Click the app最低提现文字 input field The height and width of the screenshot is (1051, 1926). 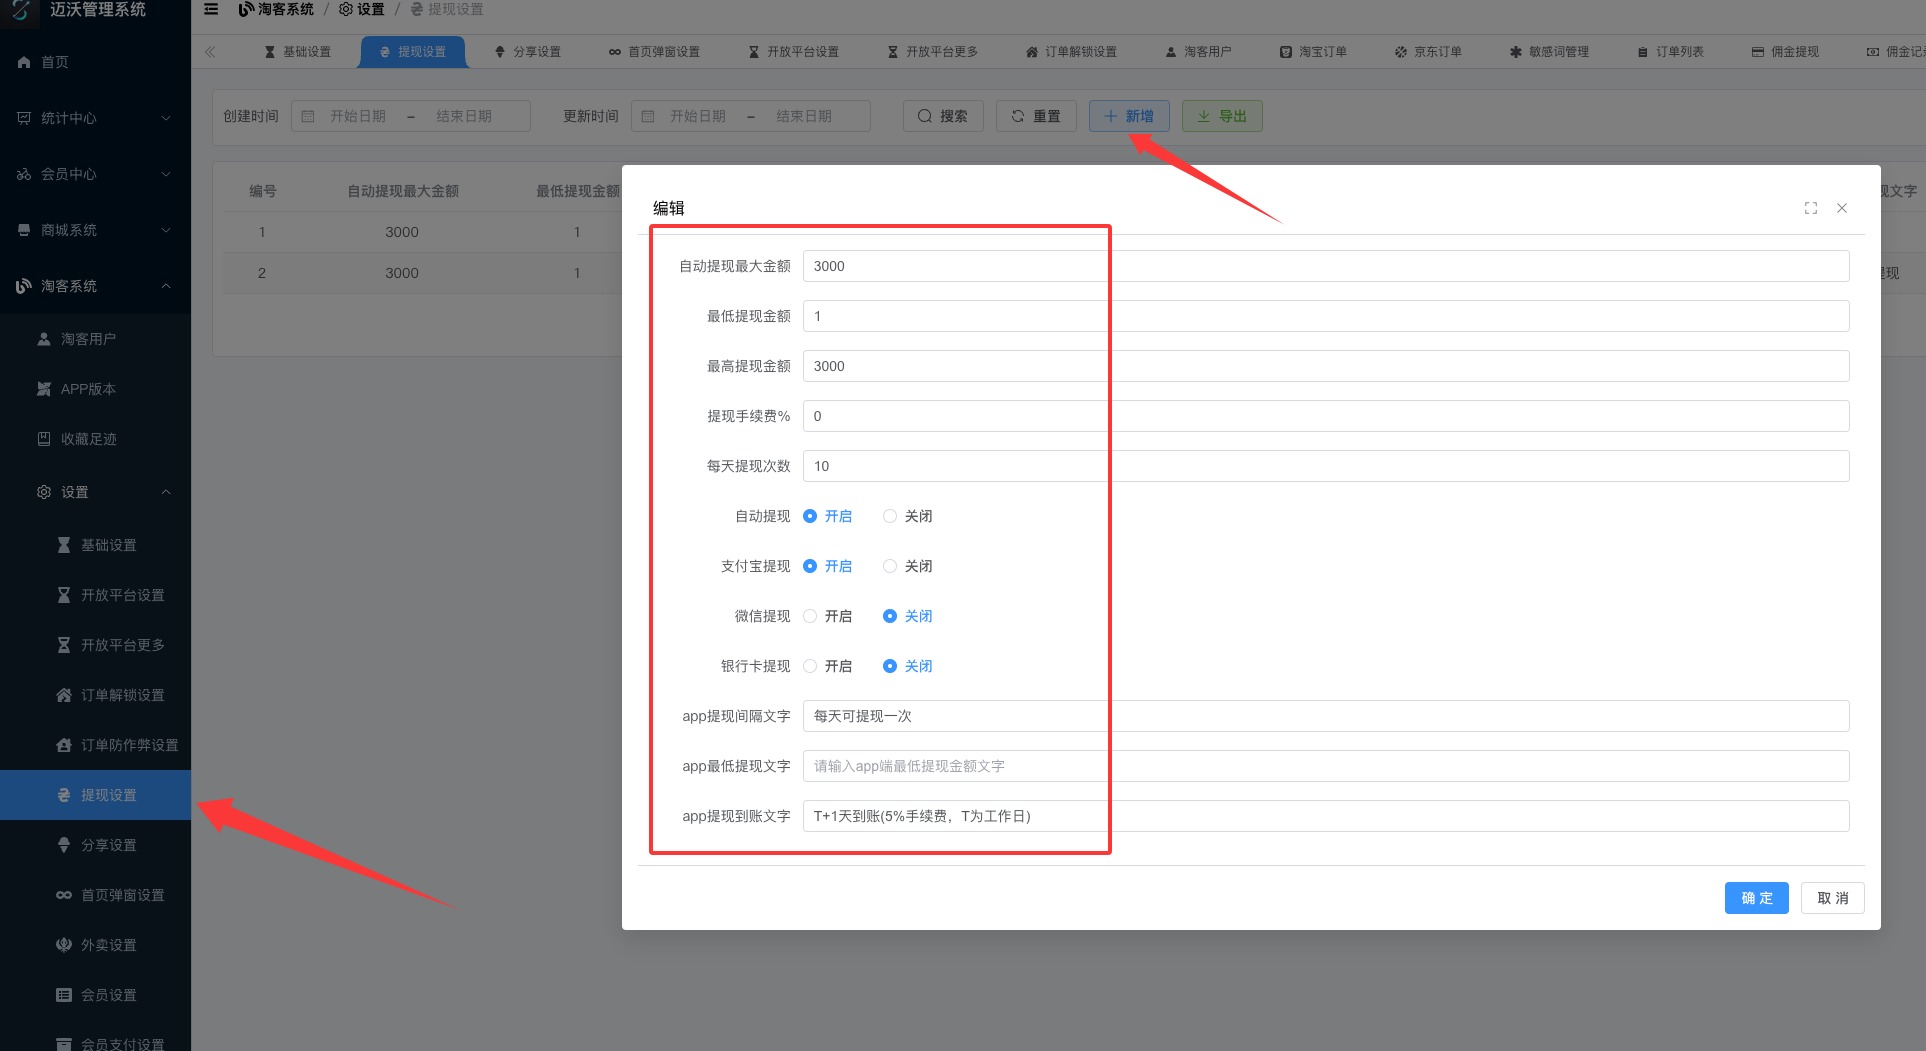[x=1325, y=766]
